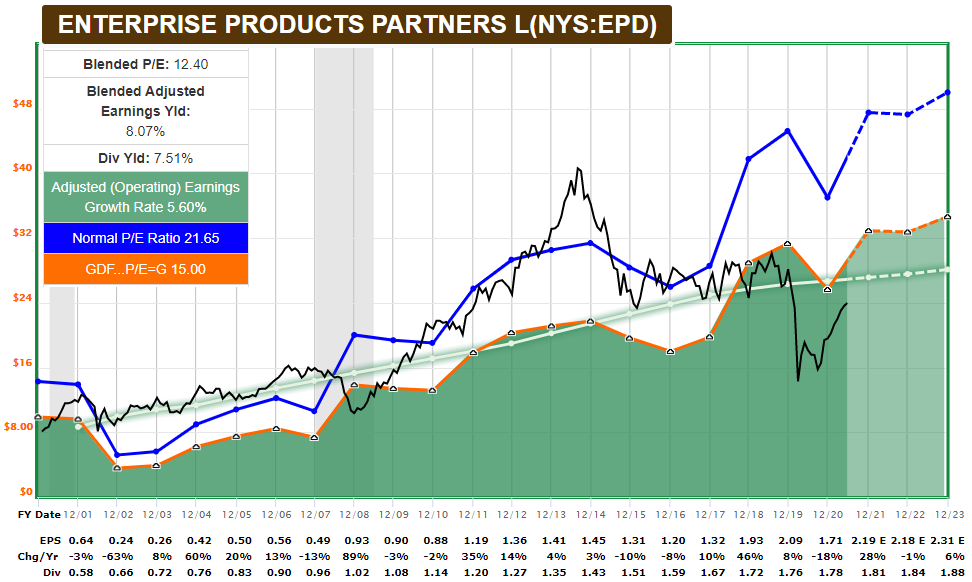Click the dividend value 1.02
972x582 pixels.
pyautogui.click(x=356, y=573)
